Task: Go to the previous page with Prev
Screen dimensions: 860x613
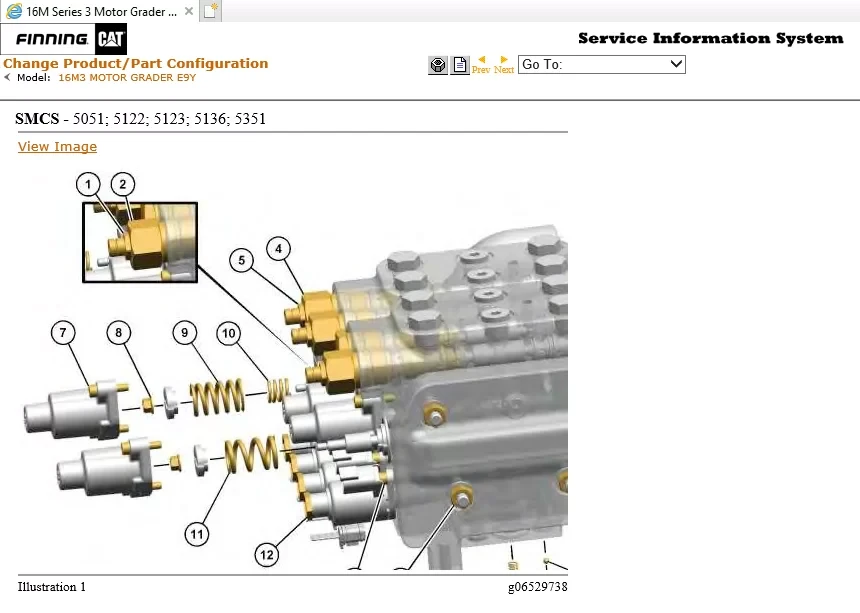Action: click(x=481, y=65)
